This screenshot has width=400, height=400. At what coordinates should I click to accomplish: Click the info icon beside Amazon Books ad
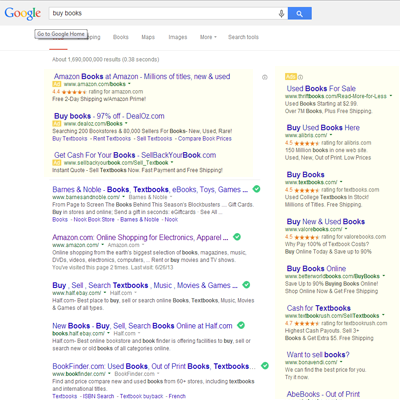pos(265,77)
